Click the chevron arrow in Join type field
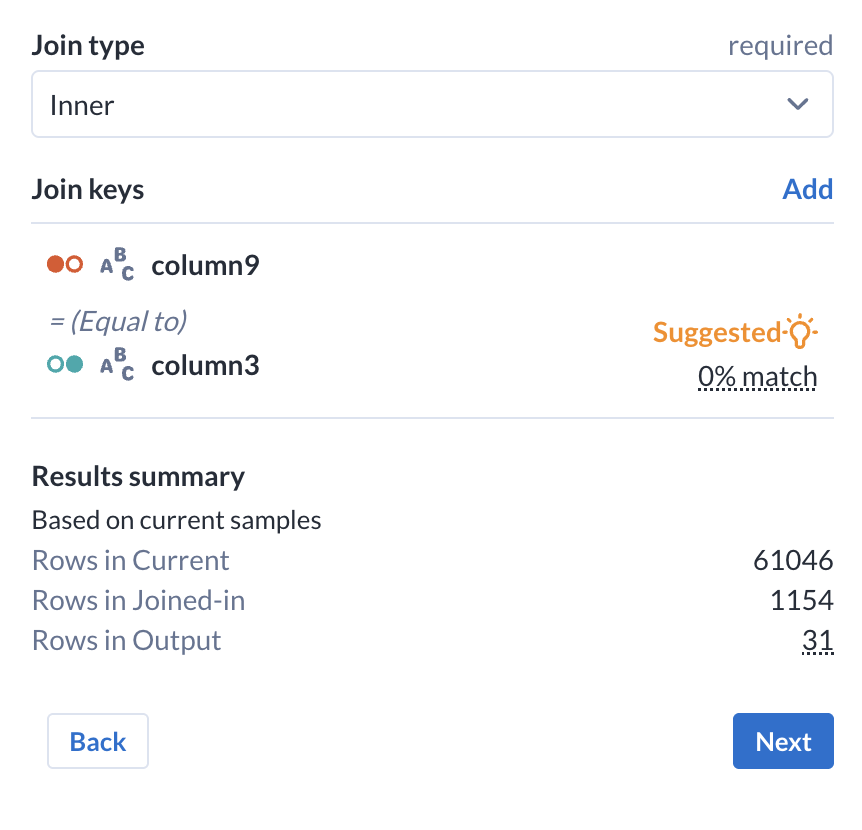862x830 pixels. point(797,104)
